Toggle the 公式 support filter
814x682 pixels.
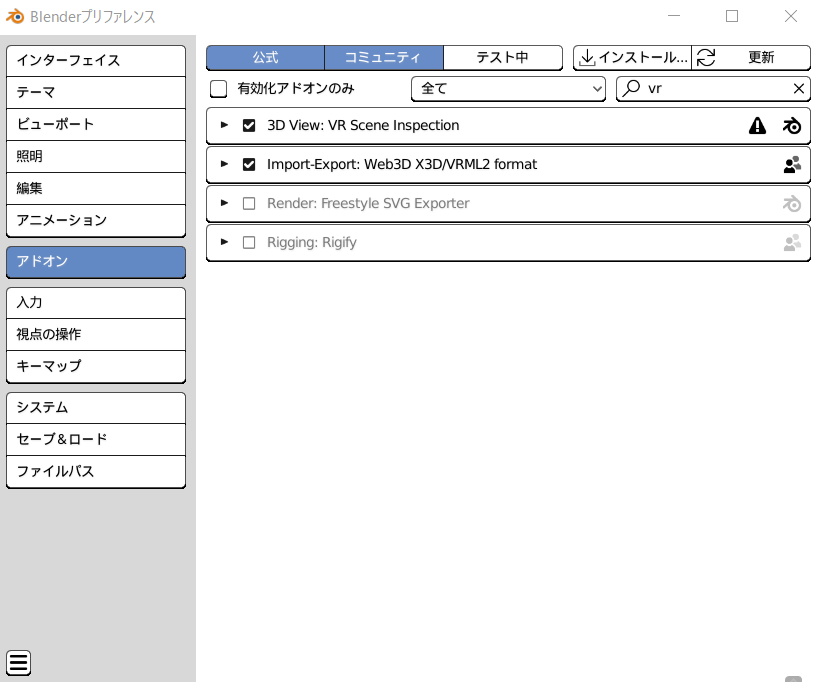click(x=265, y=58)
